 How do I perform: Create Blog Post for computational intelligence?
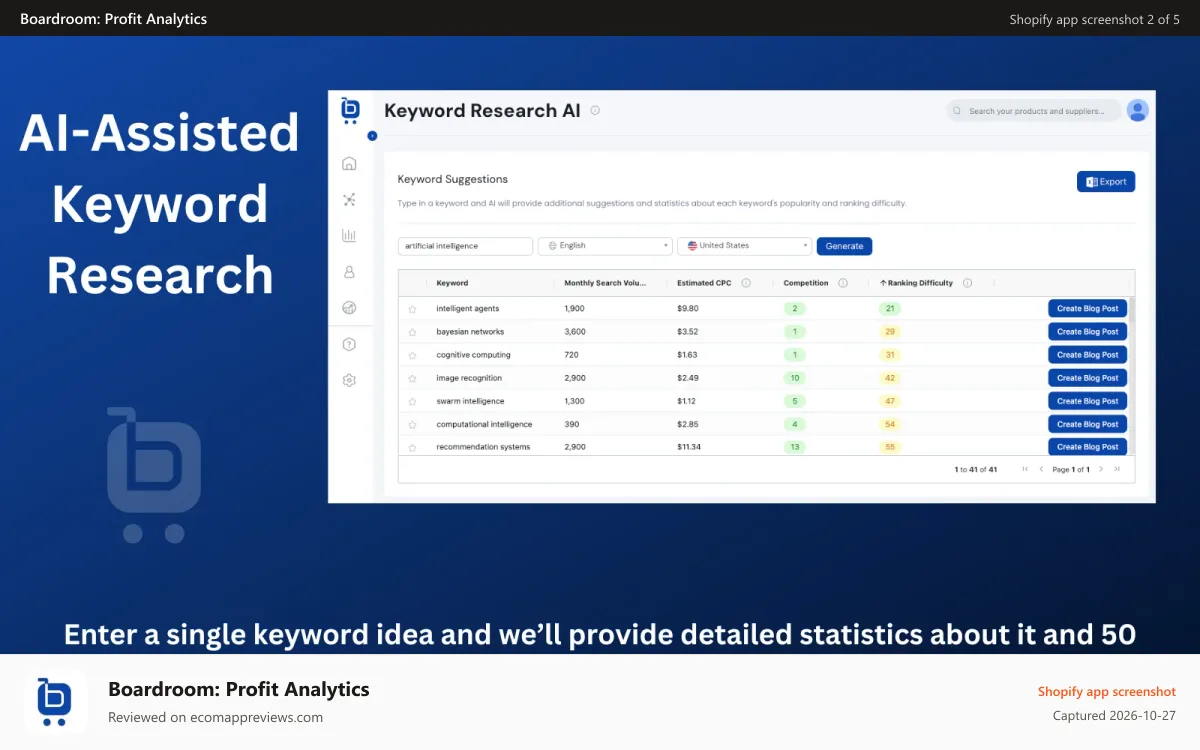(x=1088, y=423)
